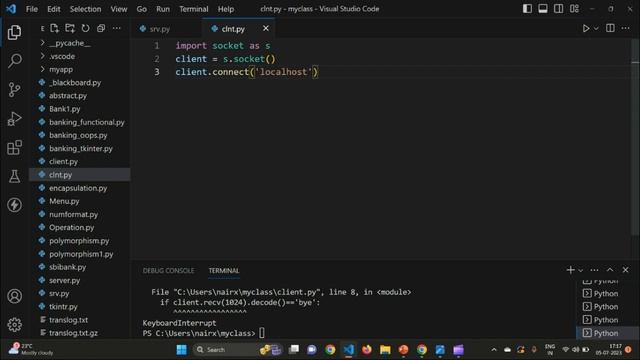
Task: Open the Help menu
Action: [x=226, y=9]
